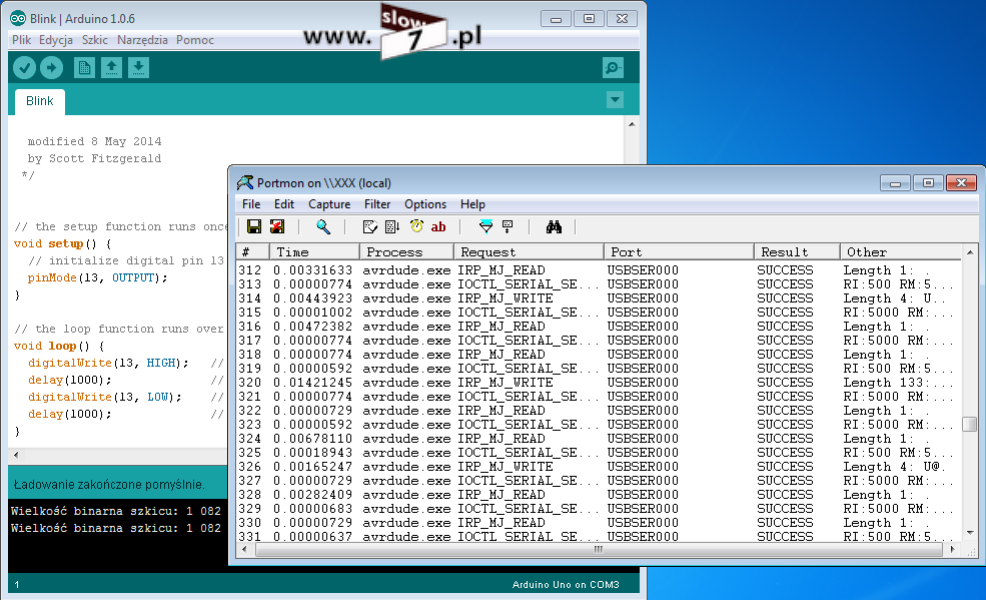Click the floppy icon with red X in Portmon
This screenshot has height=600, width=986.
click(277, 226)
